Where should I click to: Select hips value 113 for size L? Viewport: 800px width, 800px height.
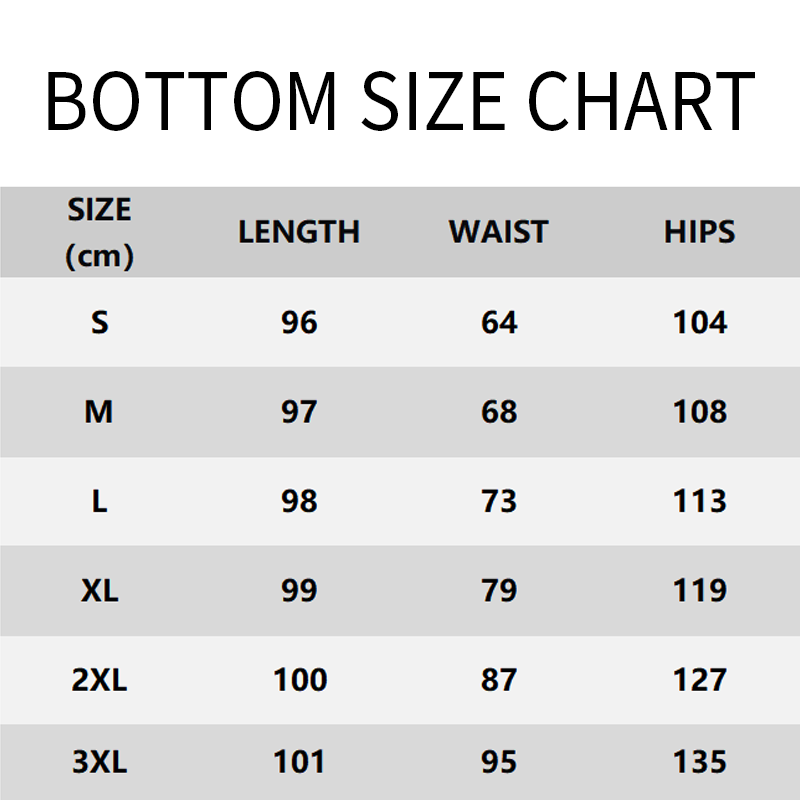pos(699,501)
